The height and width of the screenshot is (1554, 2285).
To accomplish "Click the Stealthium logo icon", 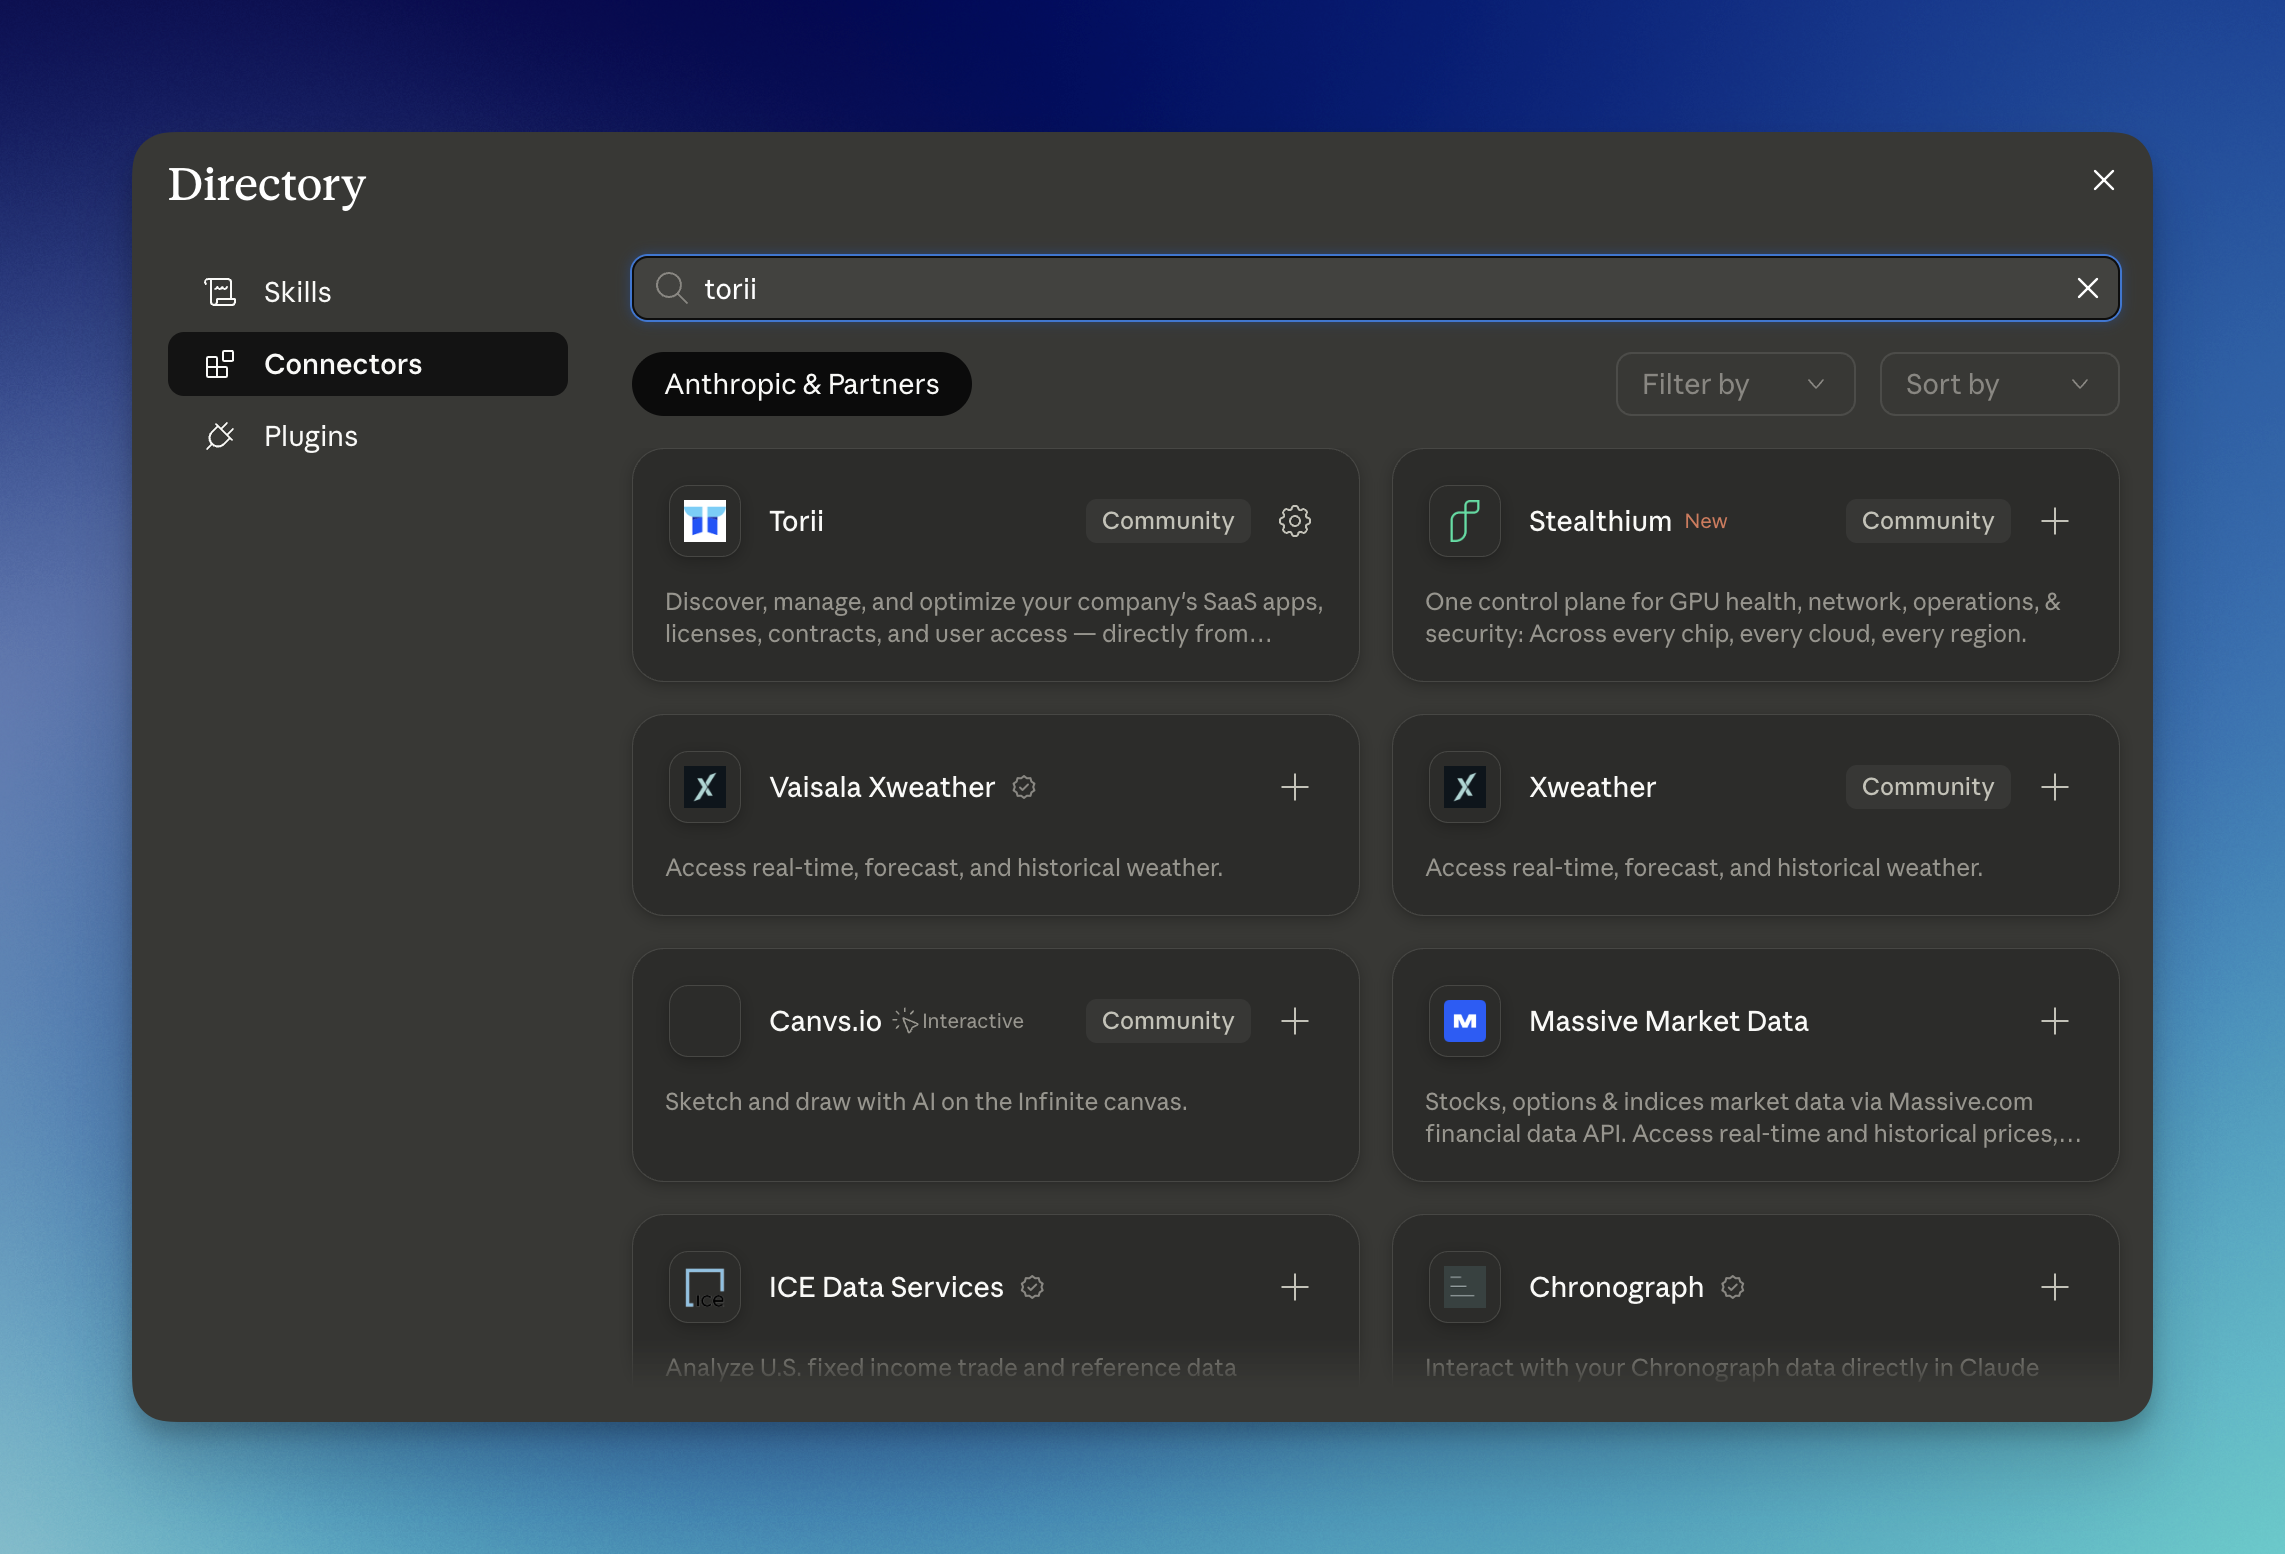I will (x=1465, y=521).
